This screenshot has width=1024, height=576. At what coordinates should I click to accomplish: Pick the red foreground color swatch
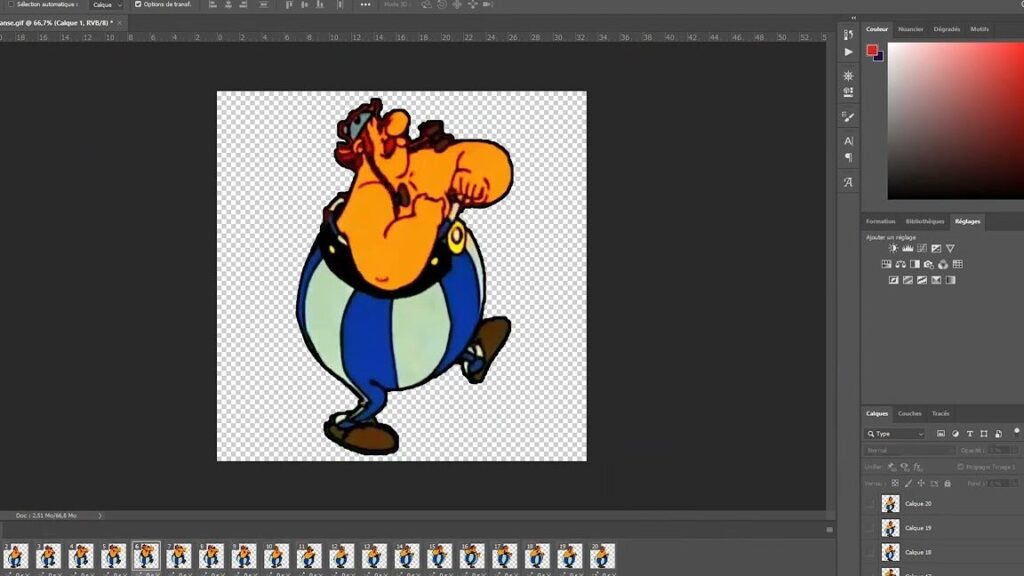pyautogui.click(x=872, y=50)
